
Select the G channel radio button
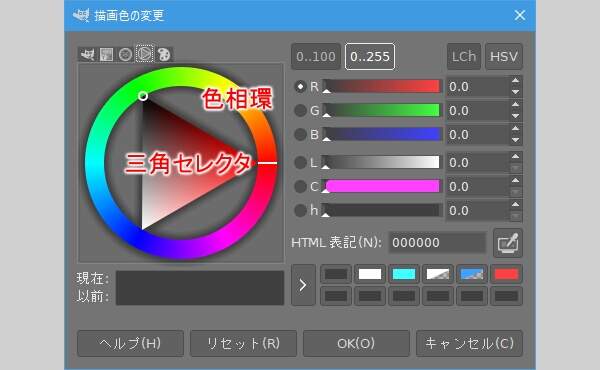pyautogui.click(x=300, y=111)
